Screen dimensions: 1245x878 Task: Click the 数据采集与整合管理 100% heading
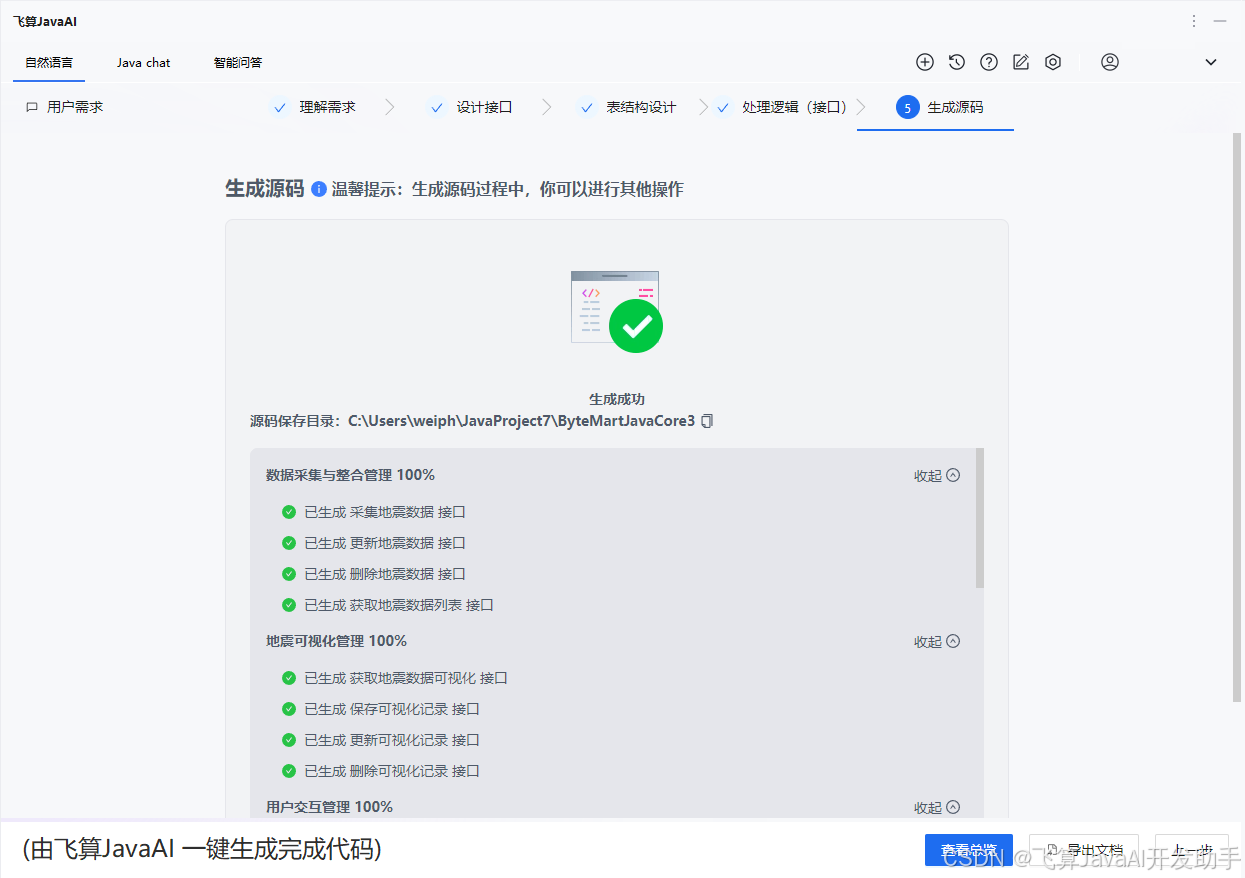pyautogui.click(x=350, y=475)
